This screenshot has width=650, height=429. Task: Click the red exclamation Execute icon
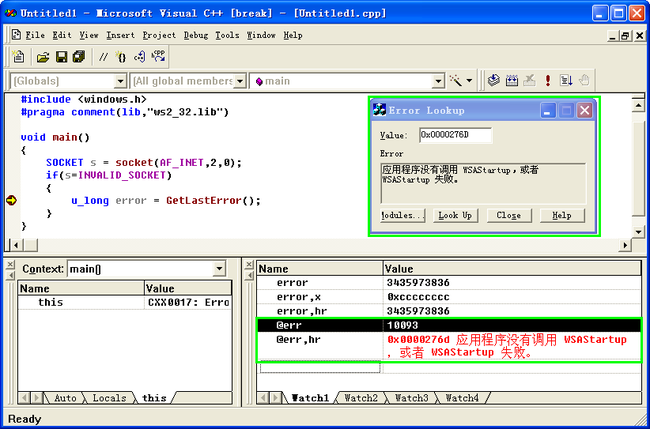pyautogui.click(x=548, y=80)
